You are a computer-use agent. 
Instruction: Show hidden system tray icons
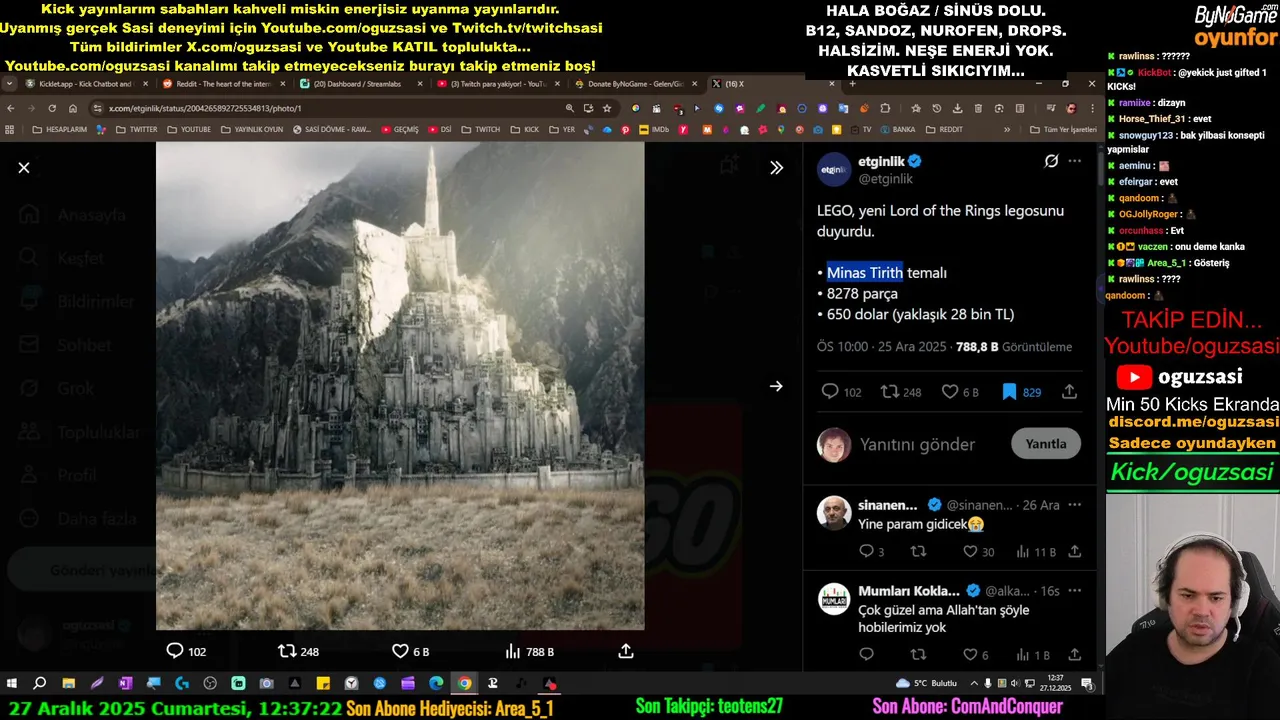[x=973, y=683]
